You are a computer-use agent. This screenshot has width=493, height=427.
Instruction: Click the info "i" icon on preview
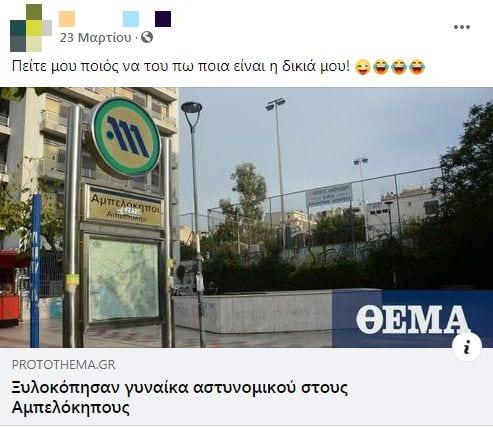[467, 347]
